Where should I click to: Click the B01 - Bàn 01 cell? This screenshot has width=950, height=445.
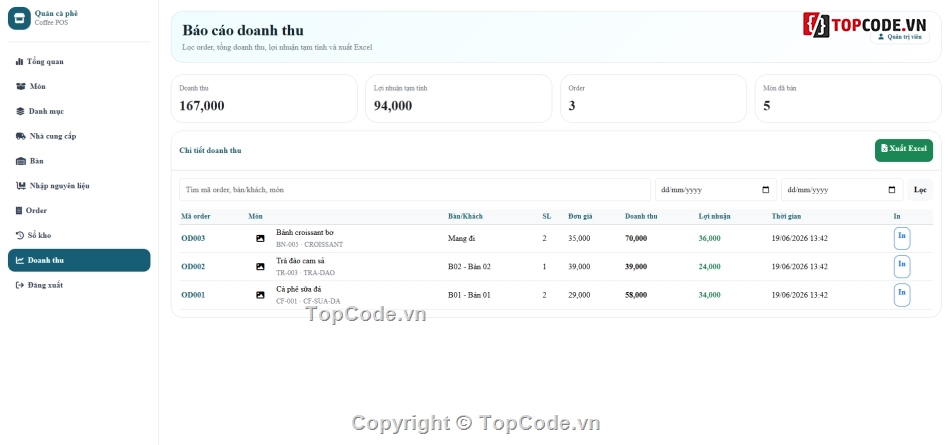pyautogui.click(x=470, y=295)
